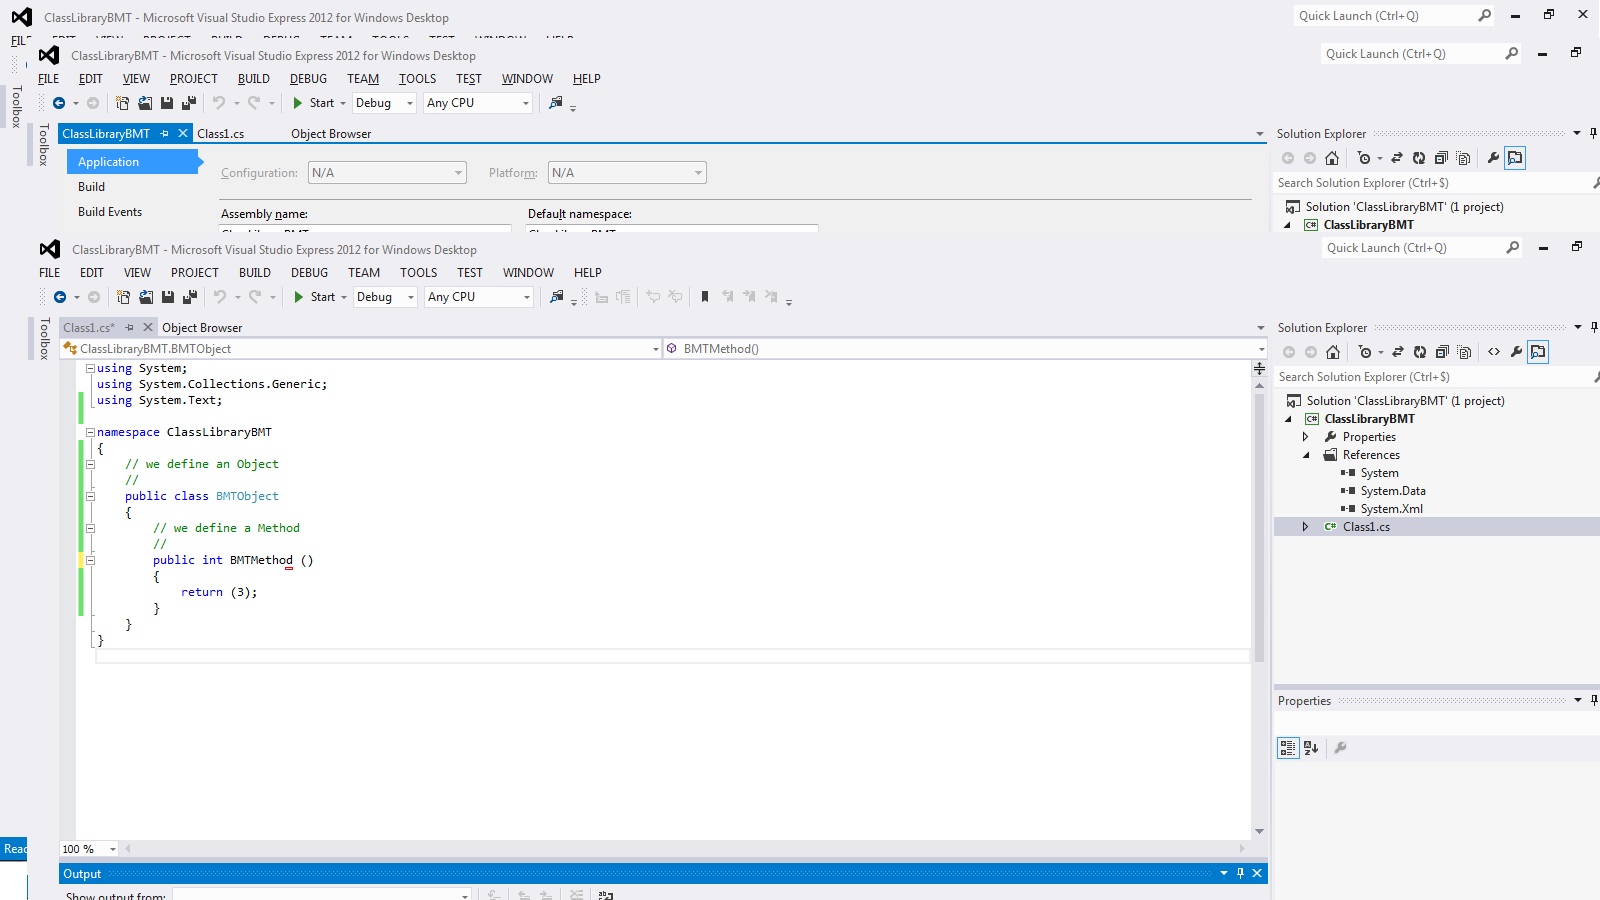Collapse the public class BMTObject code block
Image resolution: width=1600 pixels, height=900 pixels.
point(90,496)
